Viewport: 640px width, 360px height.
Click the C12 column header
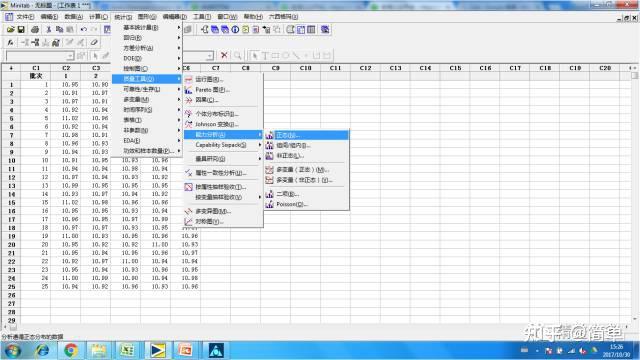(x=365, y=68)
